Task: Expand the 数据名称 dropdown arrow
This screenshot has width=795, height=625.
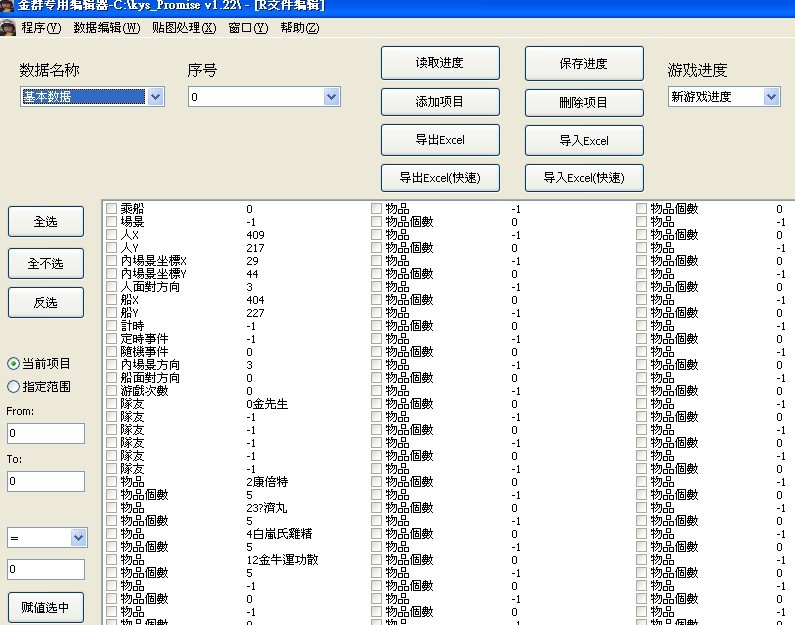Action: 156,96
